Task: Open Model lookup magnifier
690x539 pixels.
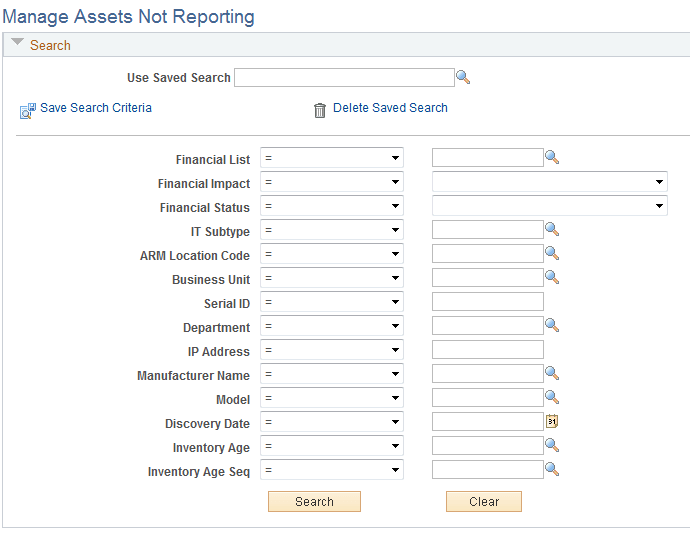Action: tap(552, 397)
